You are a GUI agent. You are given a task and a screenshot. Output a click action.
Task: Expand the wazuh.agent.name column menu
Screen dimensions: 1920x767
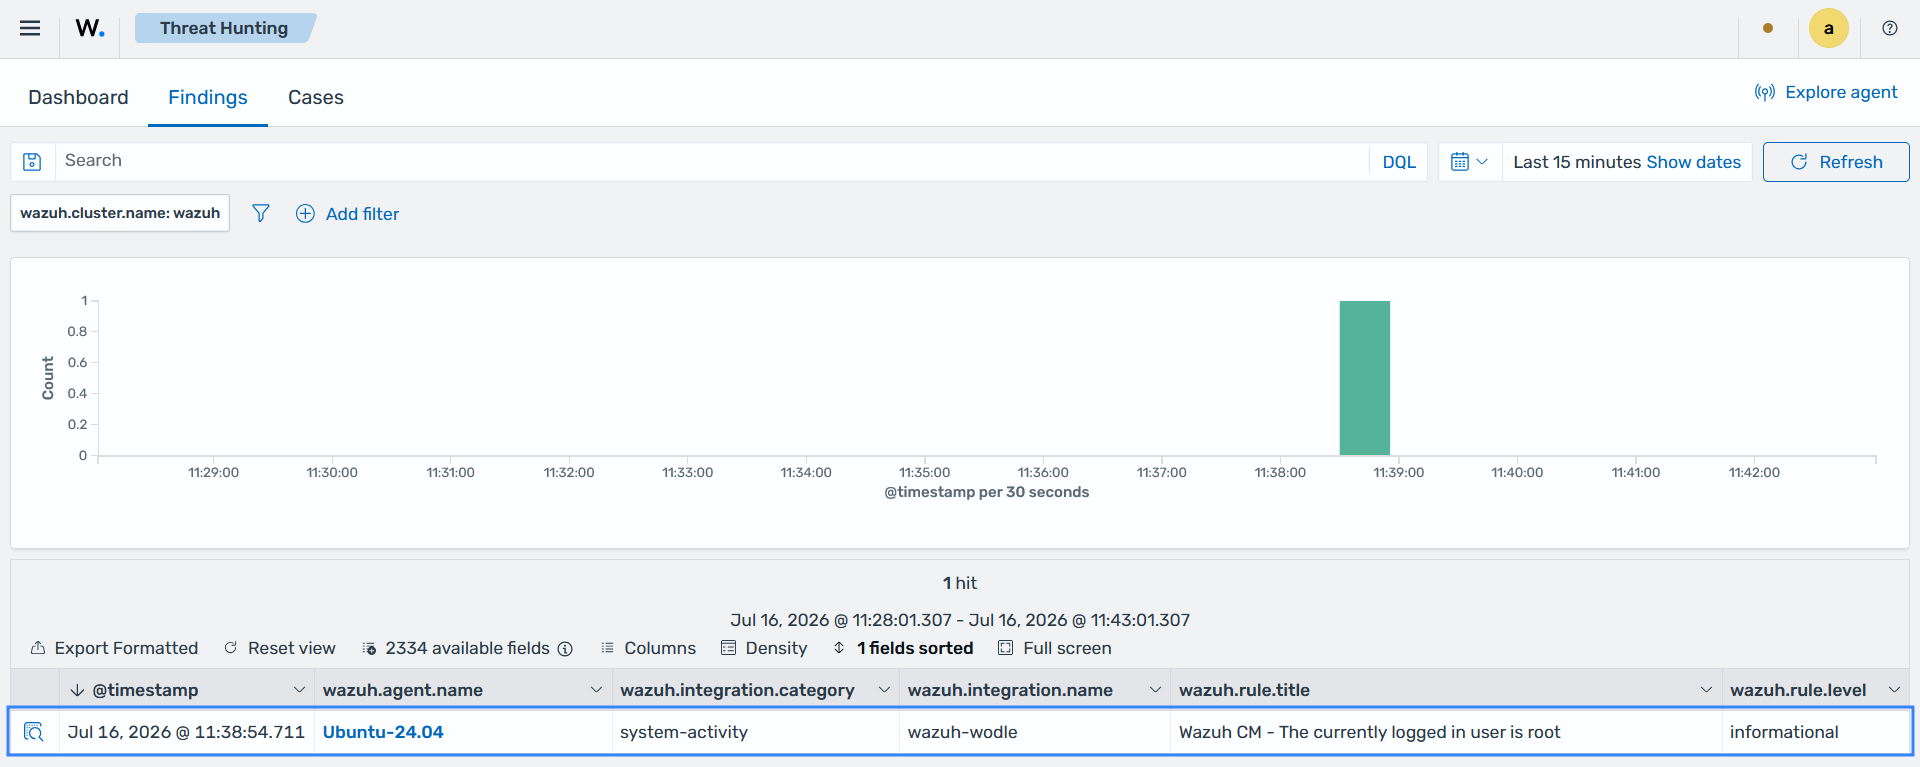point(597,690)
